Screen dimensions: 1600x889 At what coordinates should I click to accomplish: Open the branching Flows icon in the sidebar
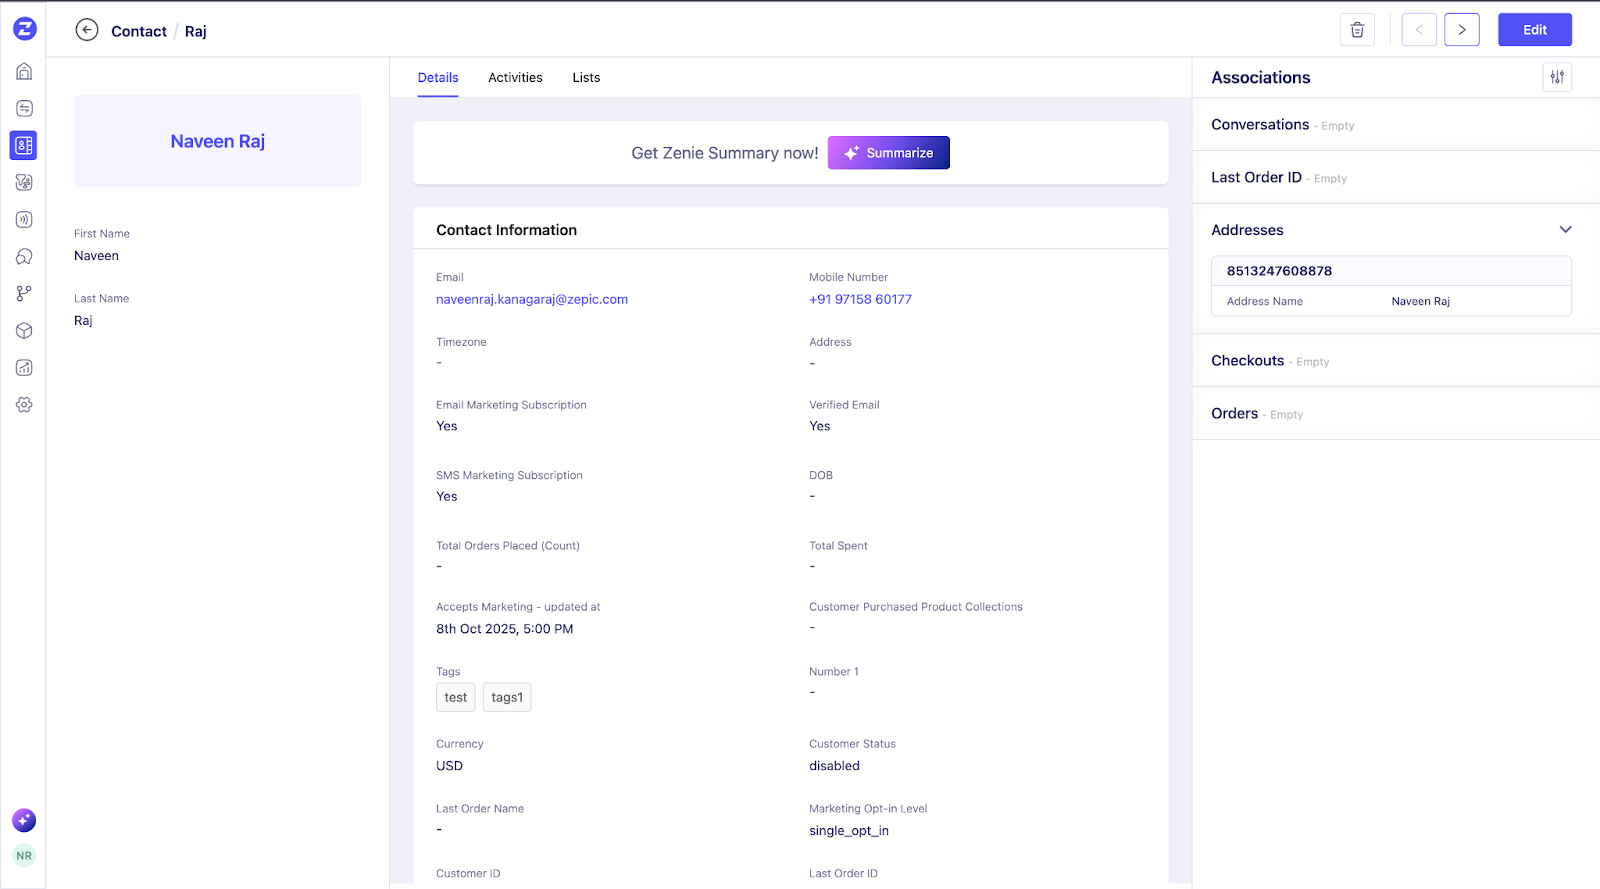click(x=24, y=294)
